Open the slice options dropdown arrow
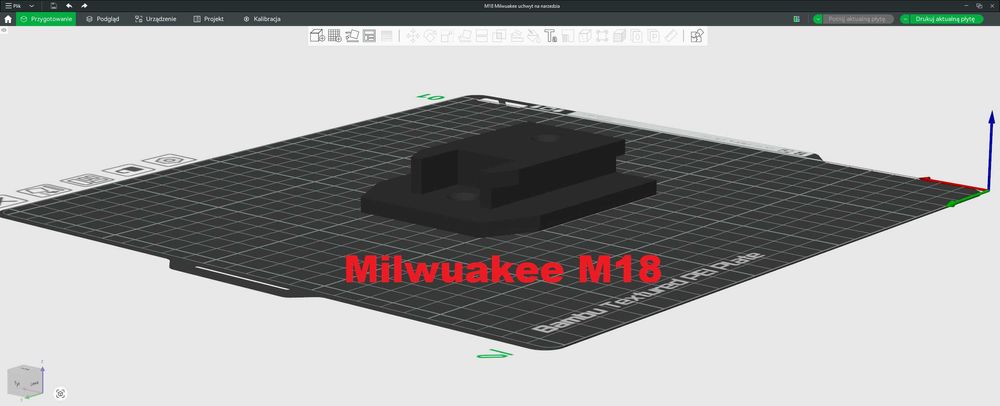Image resolution: width=1000 pixels, height=406 pixels. (x=818, y=19)
